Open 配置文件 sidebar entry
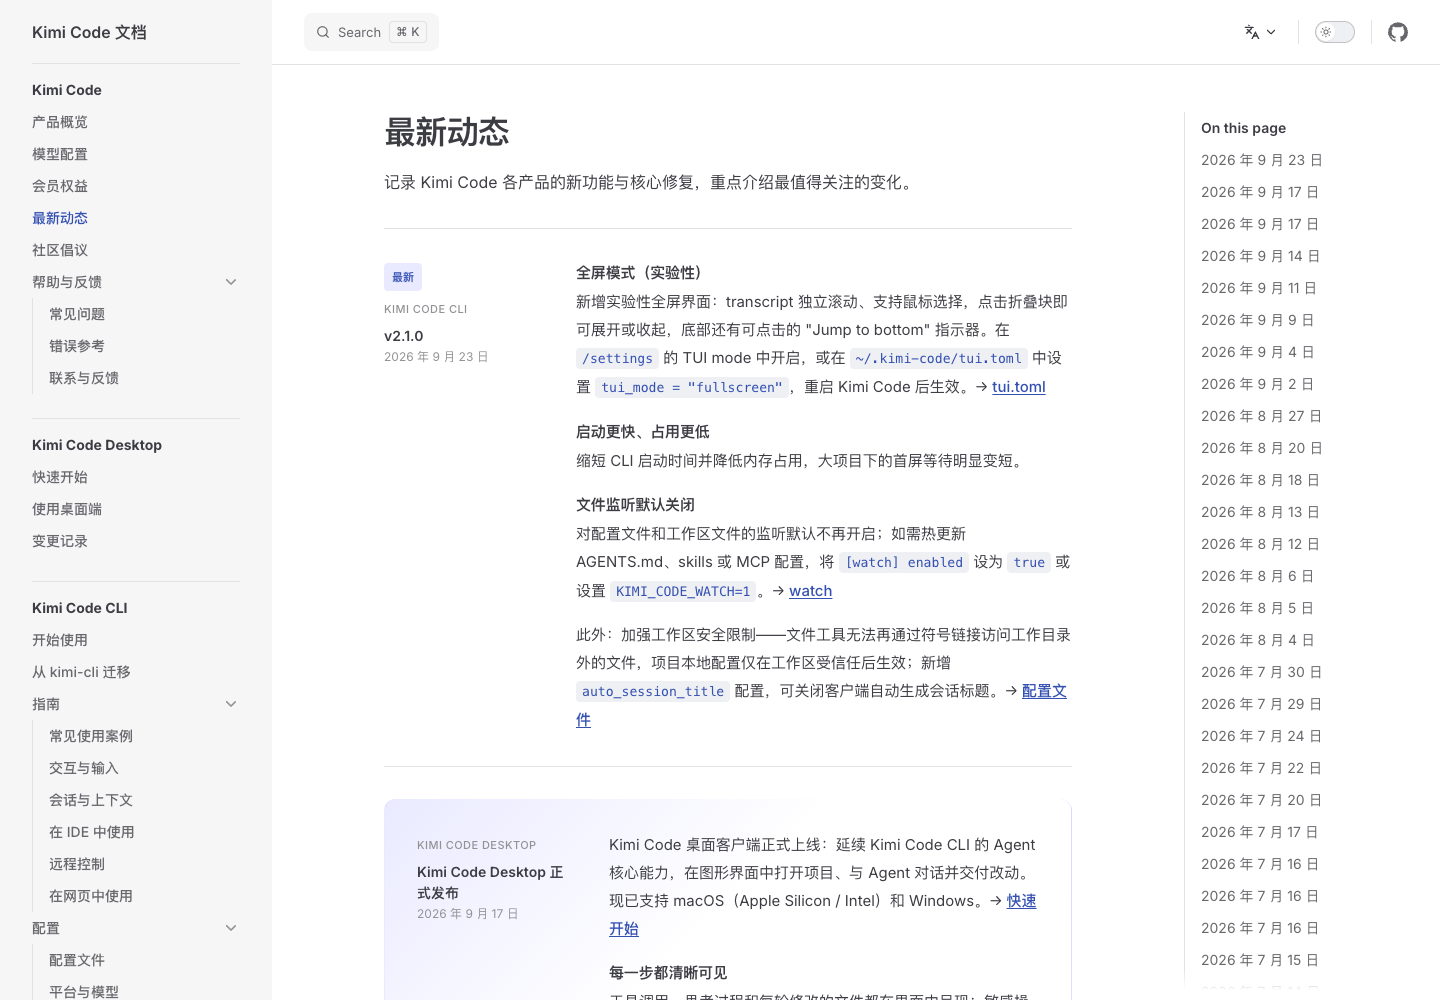Screen dimensions: 1440x1000 77,960
